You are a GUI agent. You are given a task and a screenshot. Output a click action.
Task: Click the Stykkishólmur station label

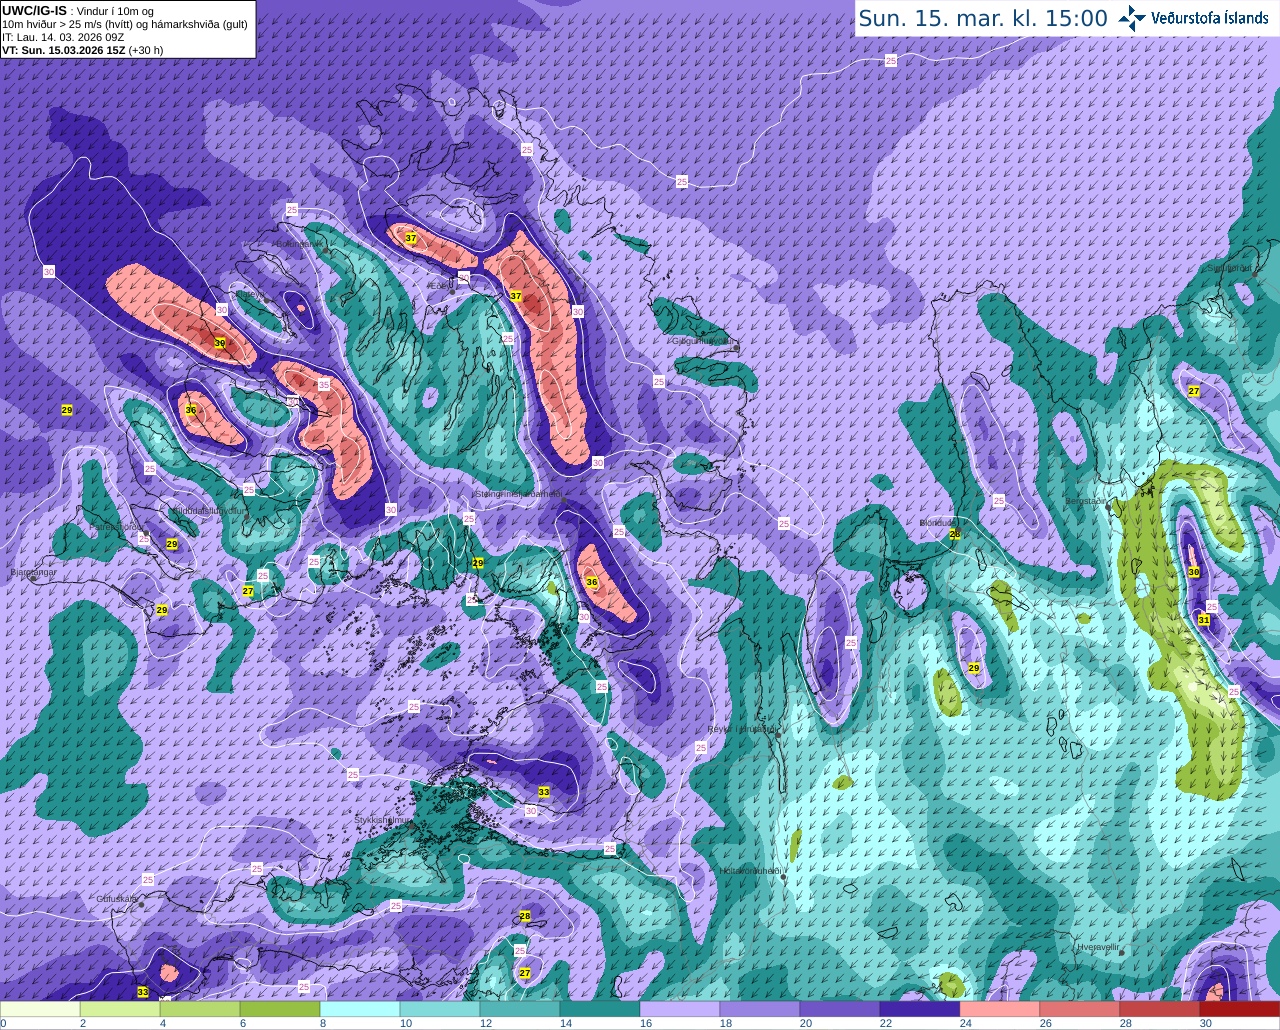pos(383,820)
